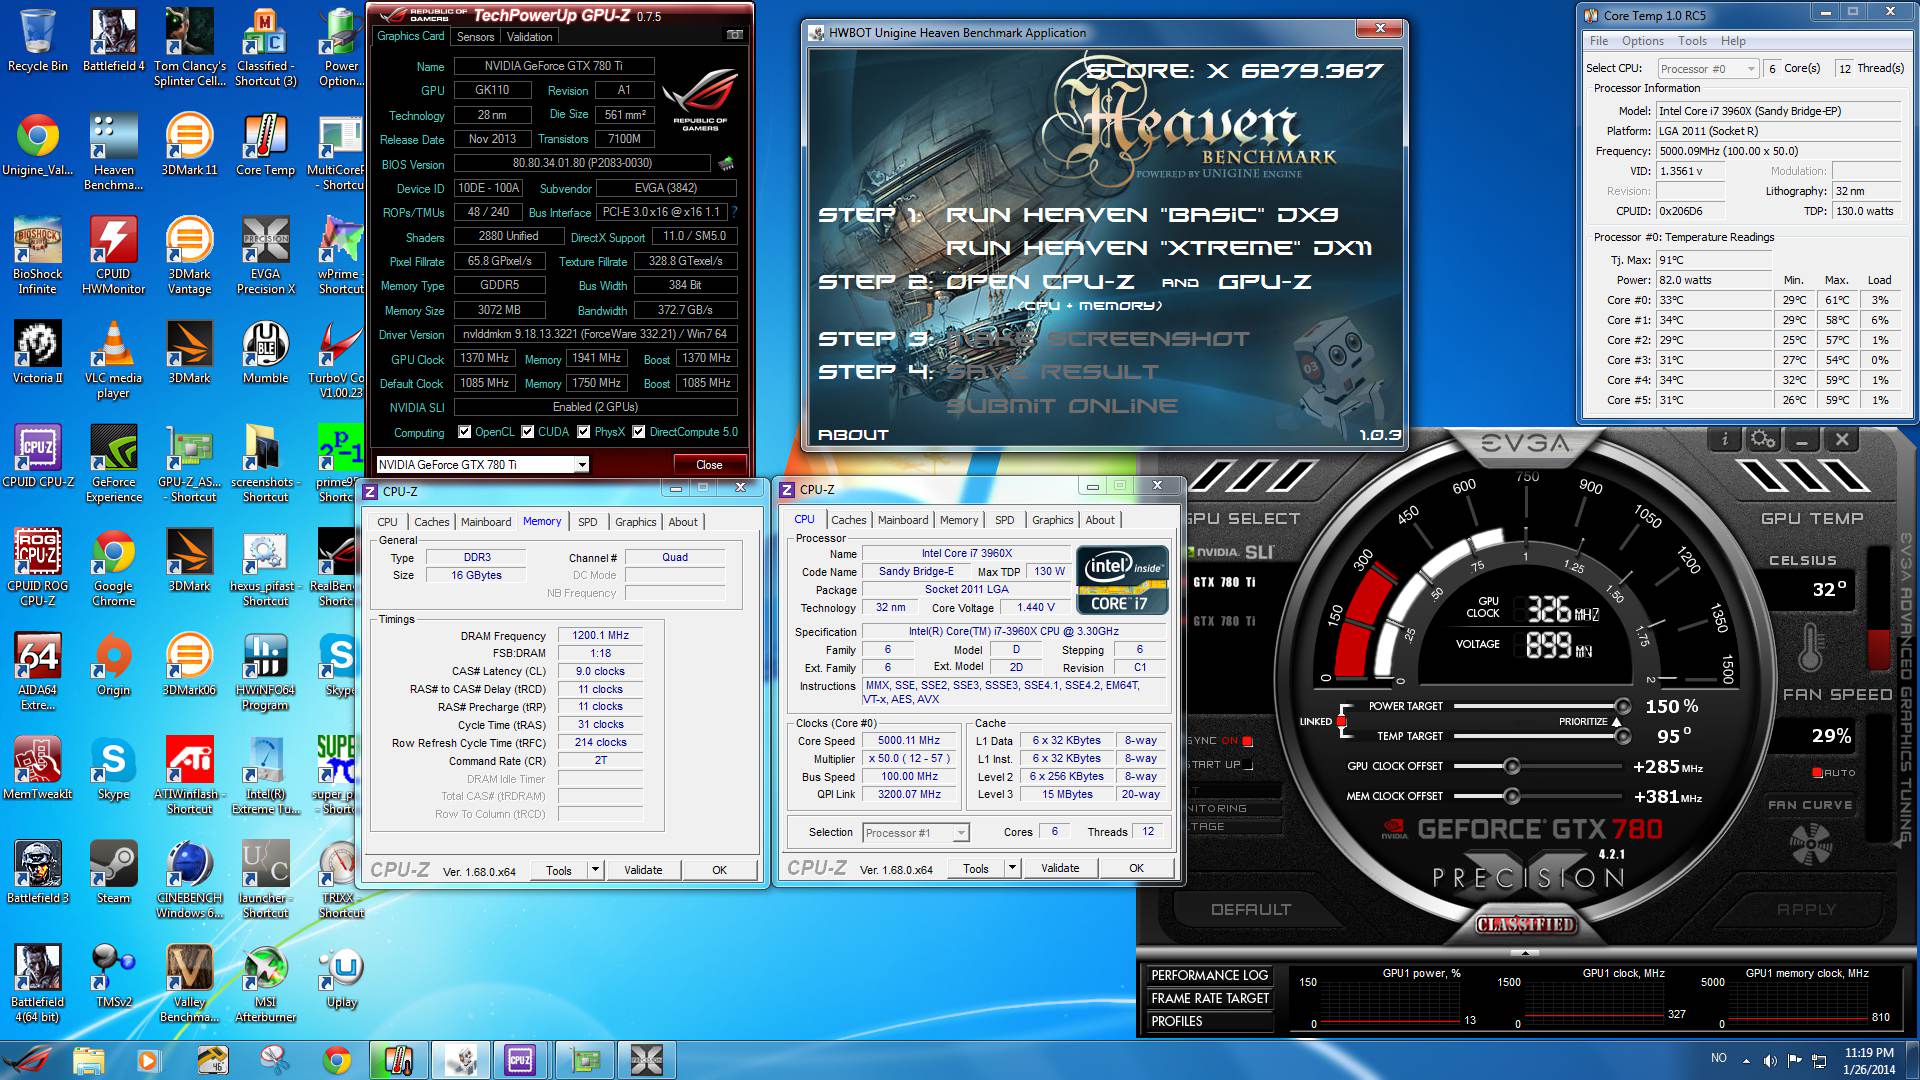Viewport: 1920px width, 1080px height.
Task: Switch to SPD tab in Memory CPU-Z window
Action: point(588,522)
